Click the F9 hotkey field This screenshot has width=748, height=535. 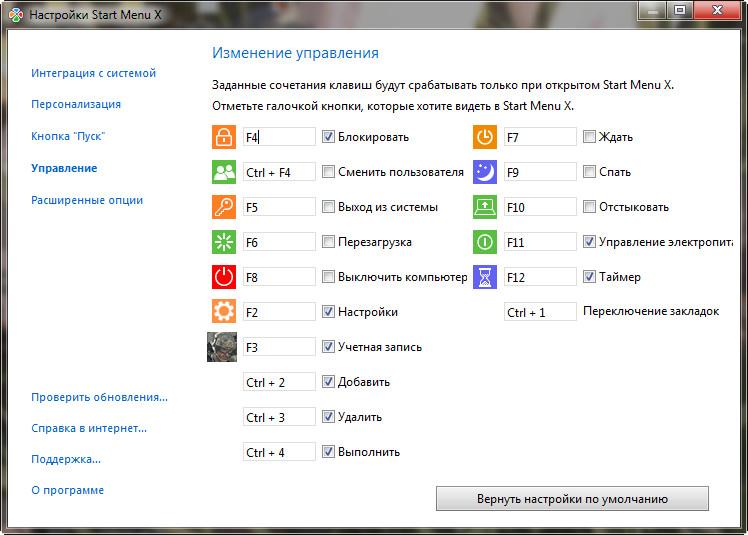(x=540, y=172)
